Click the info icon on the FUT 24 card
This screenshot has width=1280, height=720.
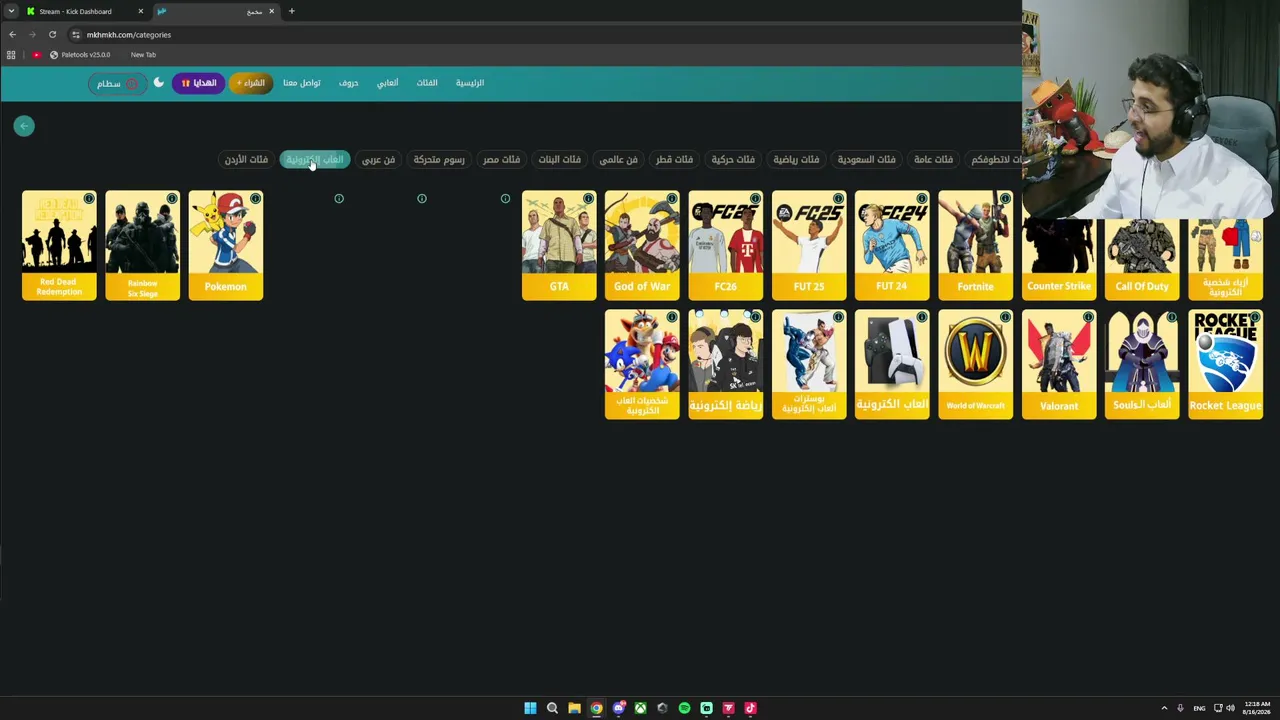pos(921,199)
